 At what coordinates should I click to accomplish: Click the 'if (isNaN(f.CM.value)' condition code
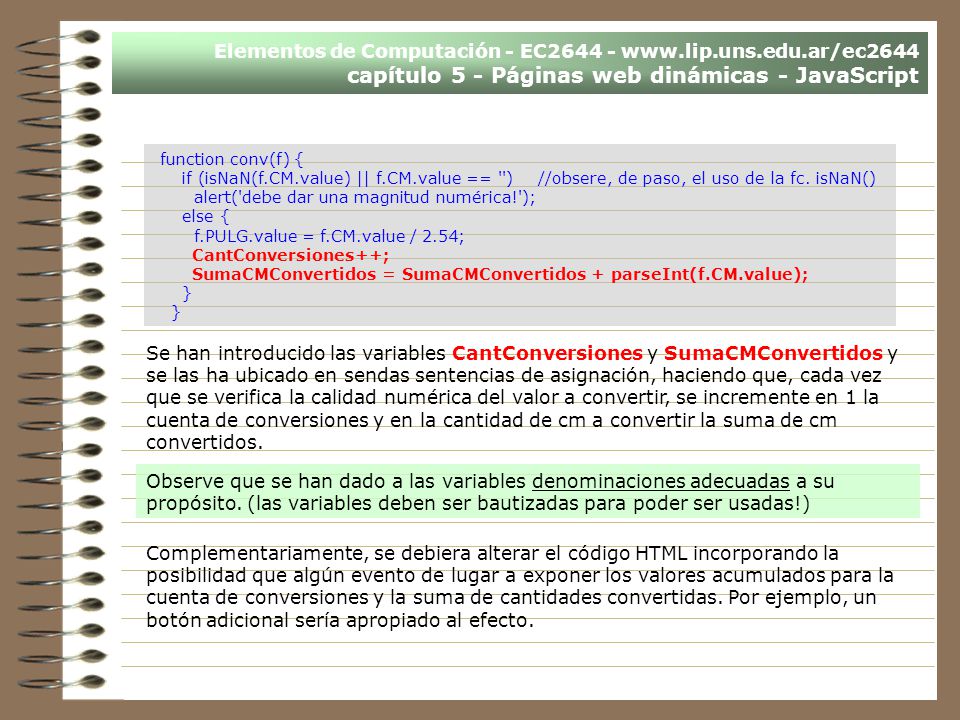pos(266,178)
